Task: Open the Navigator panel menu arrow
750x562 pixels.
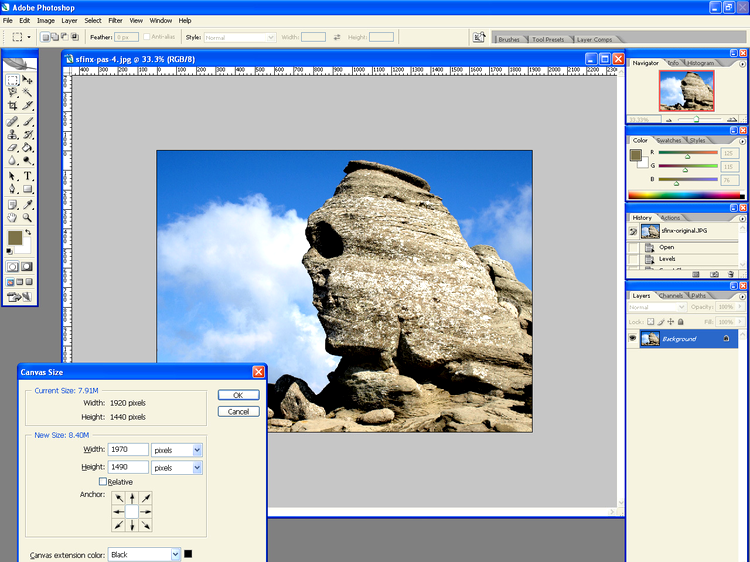Action: tap(742, 64)
